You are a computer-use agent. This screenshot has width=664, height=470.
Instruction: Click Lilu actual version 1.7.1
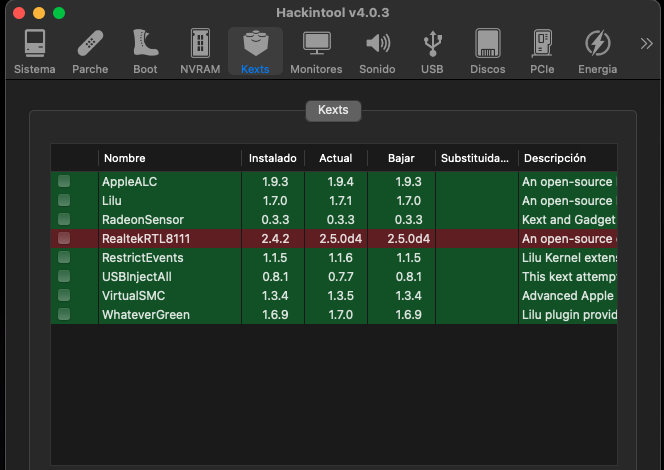tap(340, 201)
